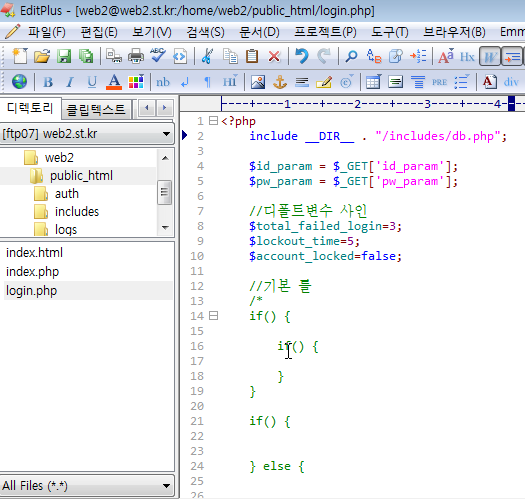
Task: Click the New file icon
Action: 19,56
